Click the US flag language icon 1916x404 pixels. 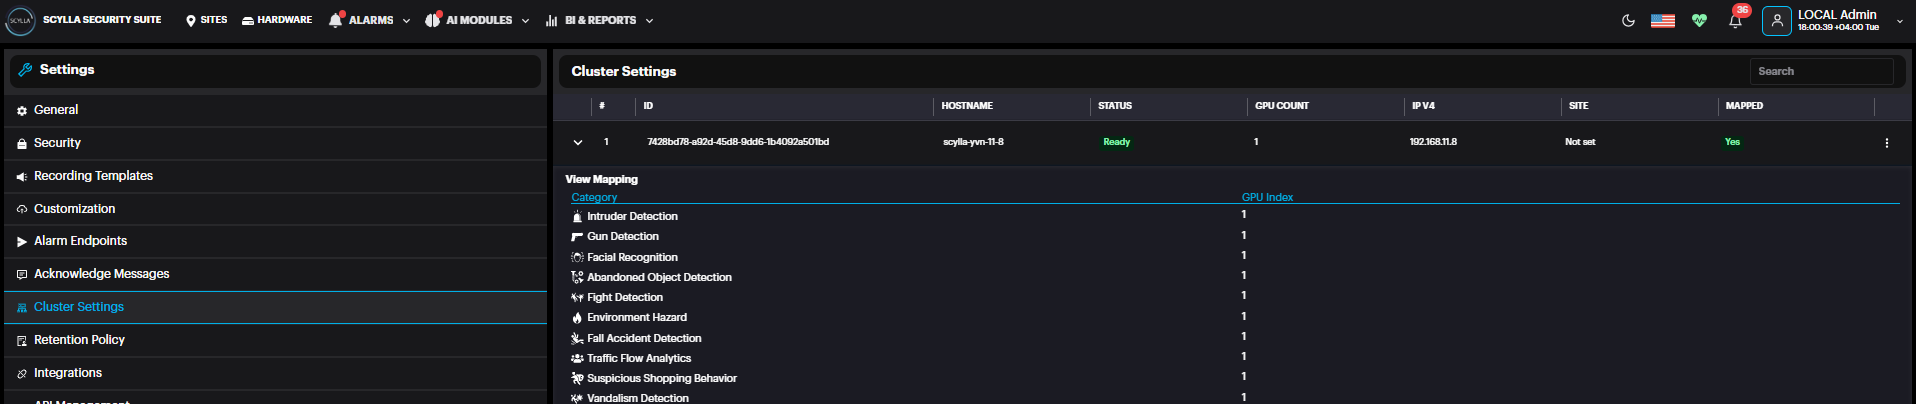click(1663, 20)
